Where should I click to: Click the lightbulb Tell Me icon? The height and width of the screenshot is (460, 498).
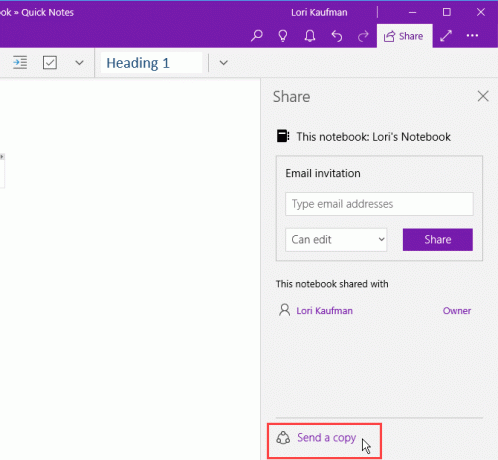tap(283, 36)
